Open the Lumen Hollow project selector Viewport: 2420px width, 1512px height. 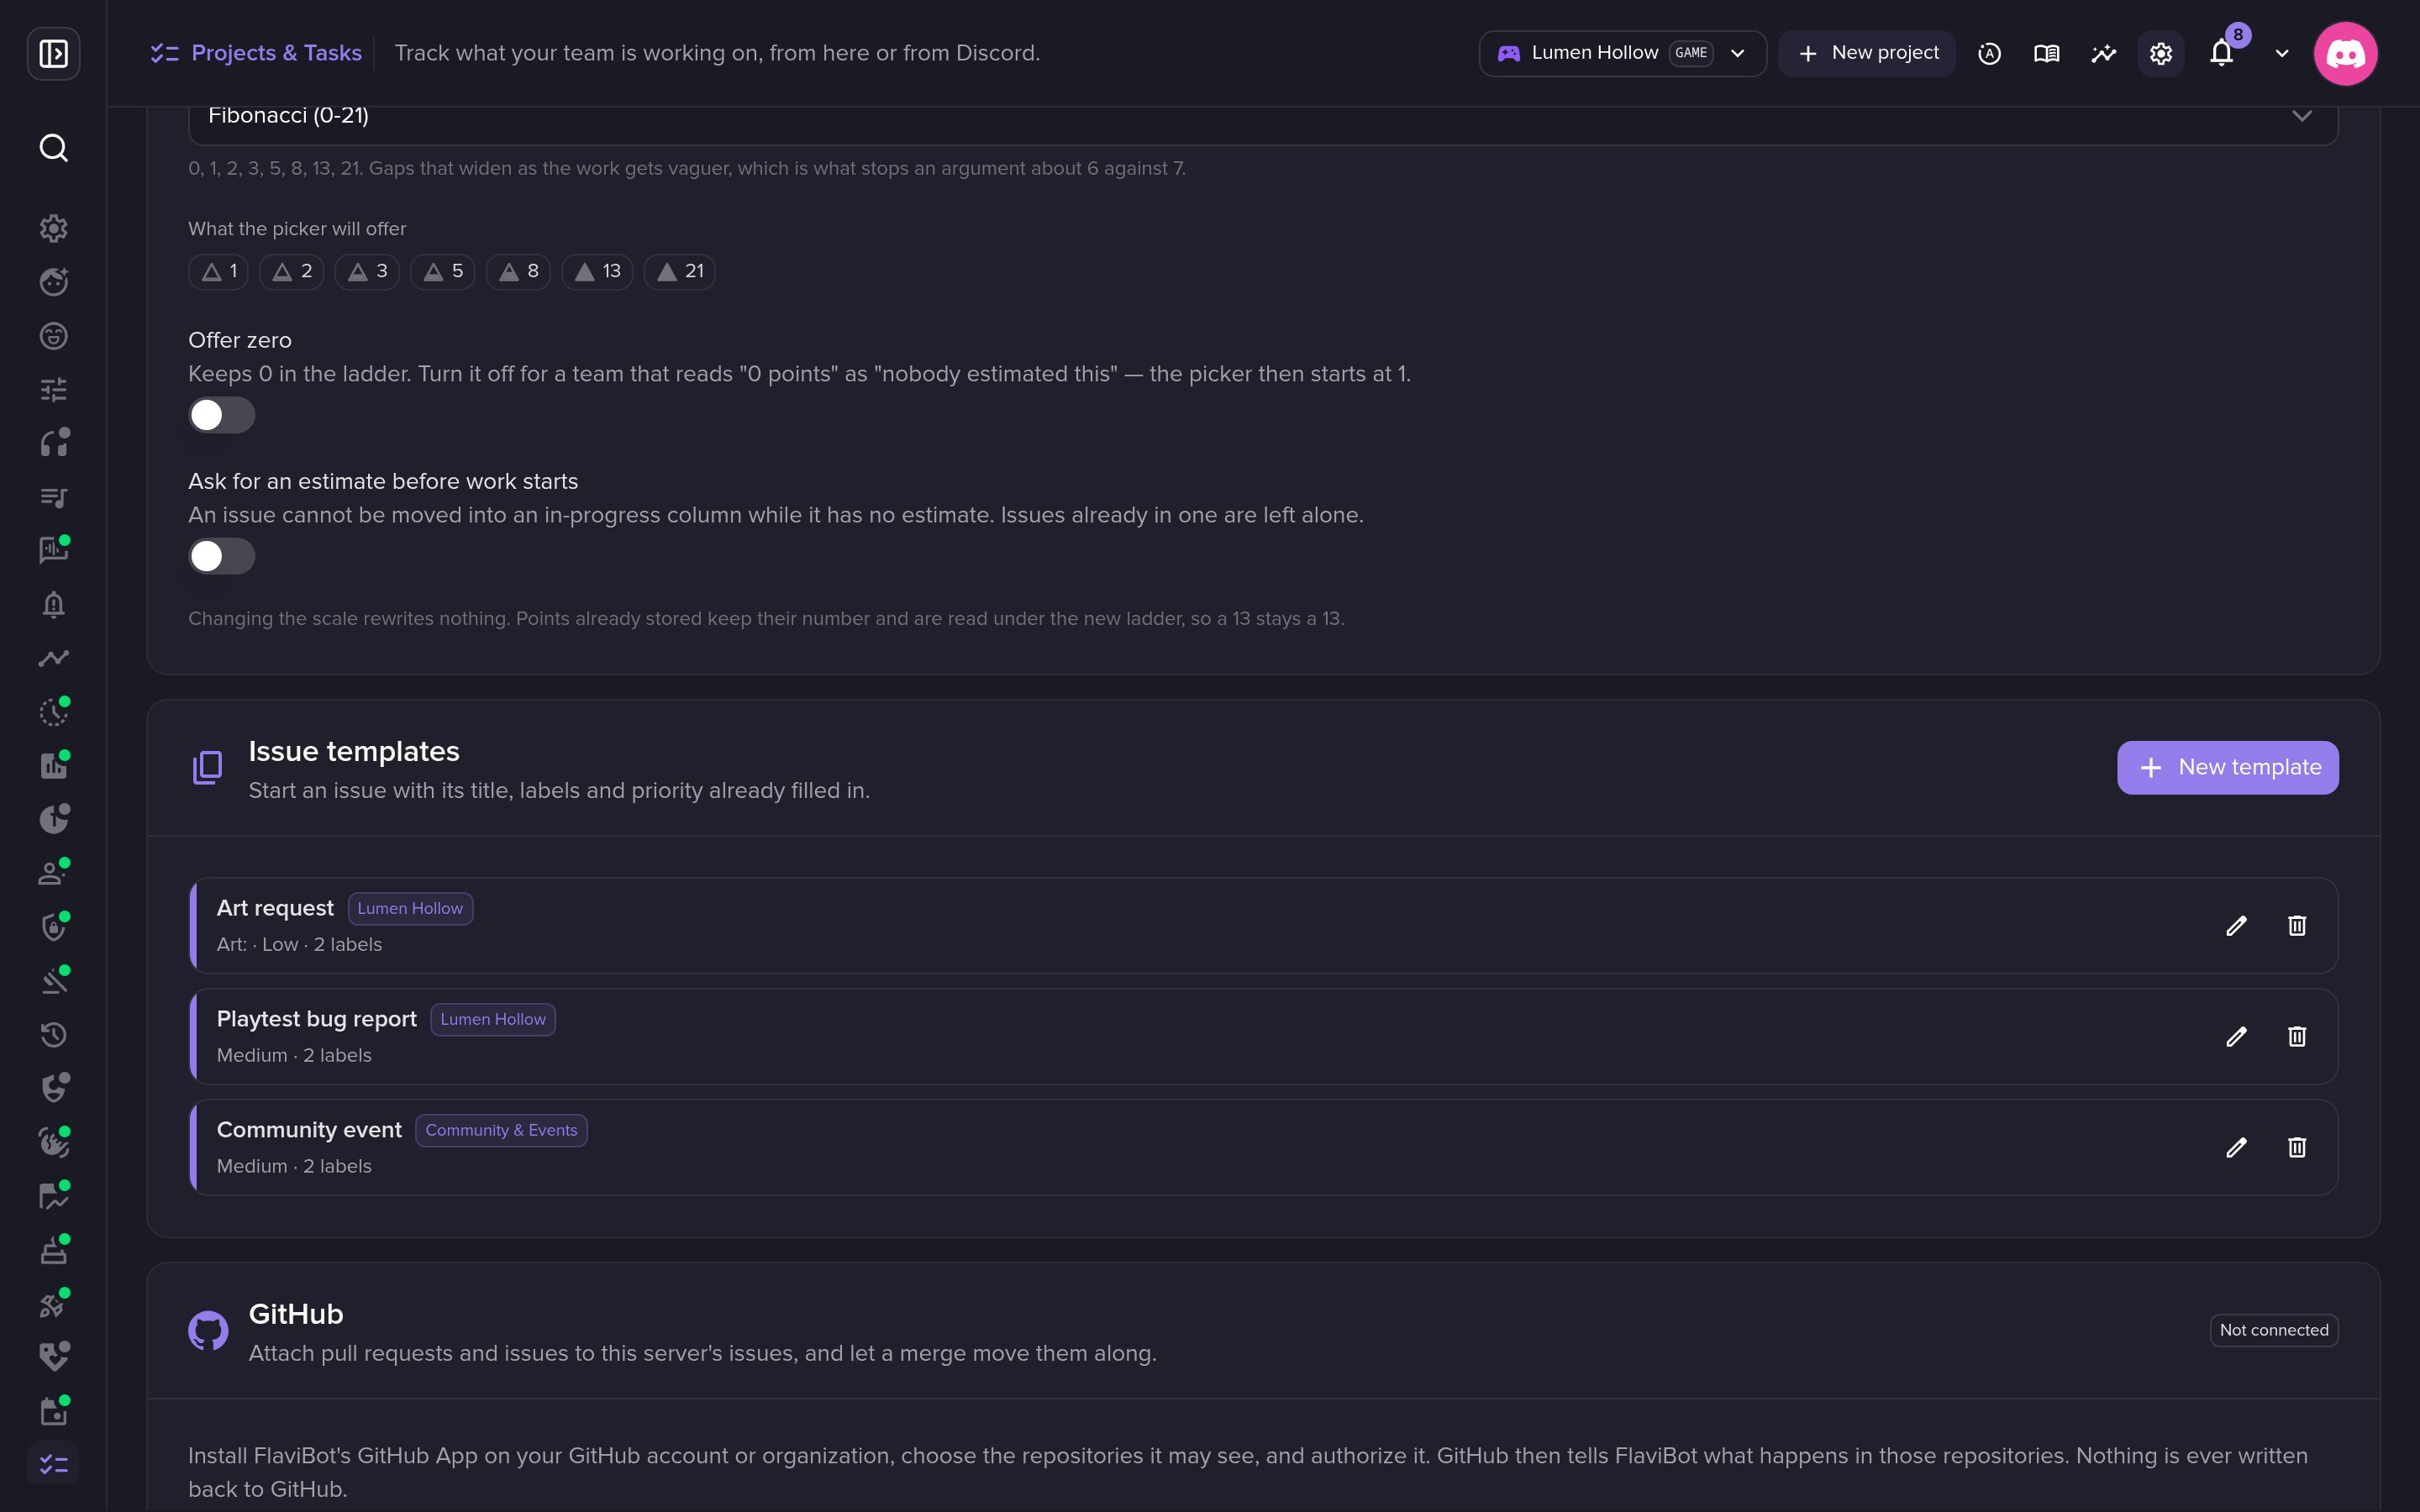(x=1622, y=53)
